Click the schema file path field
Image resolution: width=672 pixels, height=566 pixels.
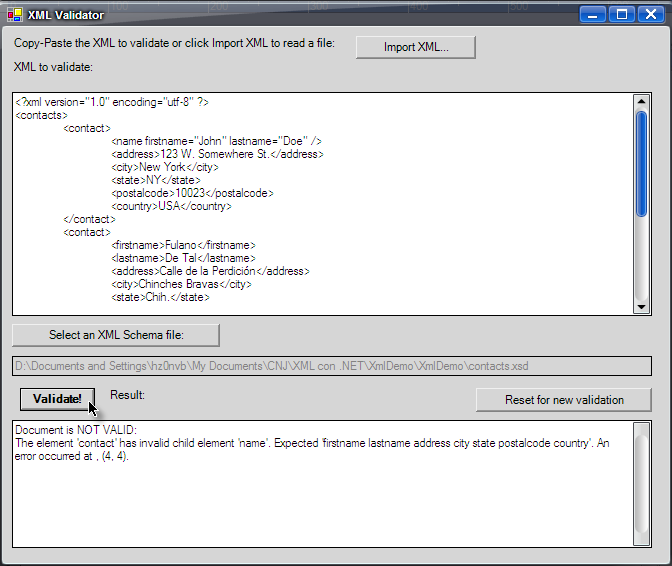(332, 366)
